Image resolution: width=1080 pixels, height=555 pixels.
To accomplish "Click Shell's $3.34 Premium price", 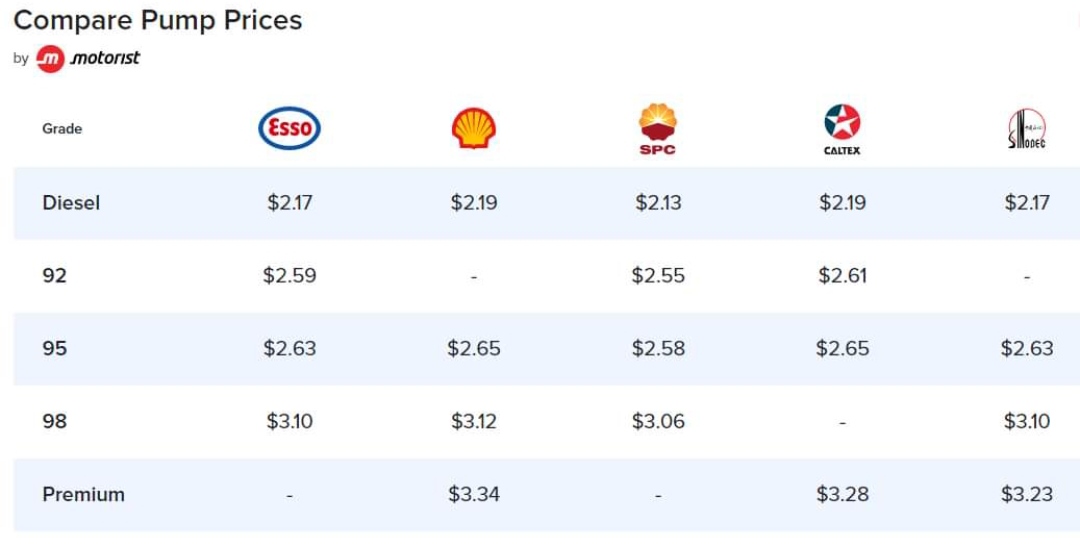I will pos(474,494).
